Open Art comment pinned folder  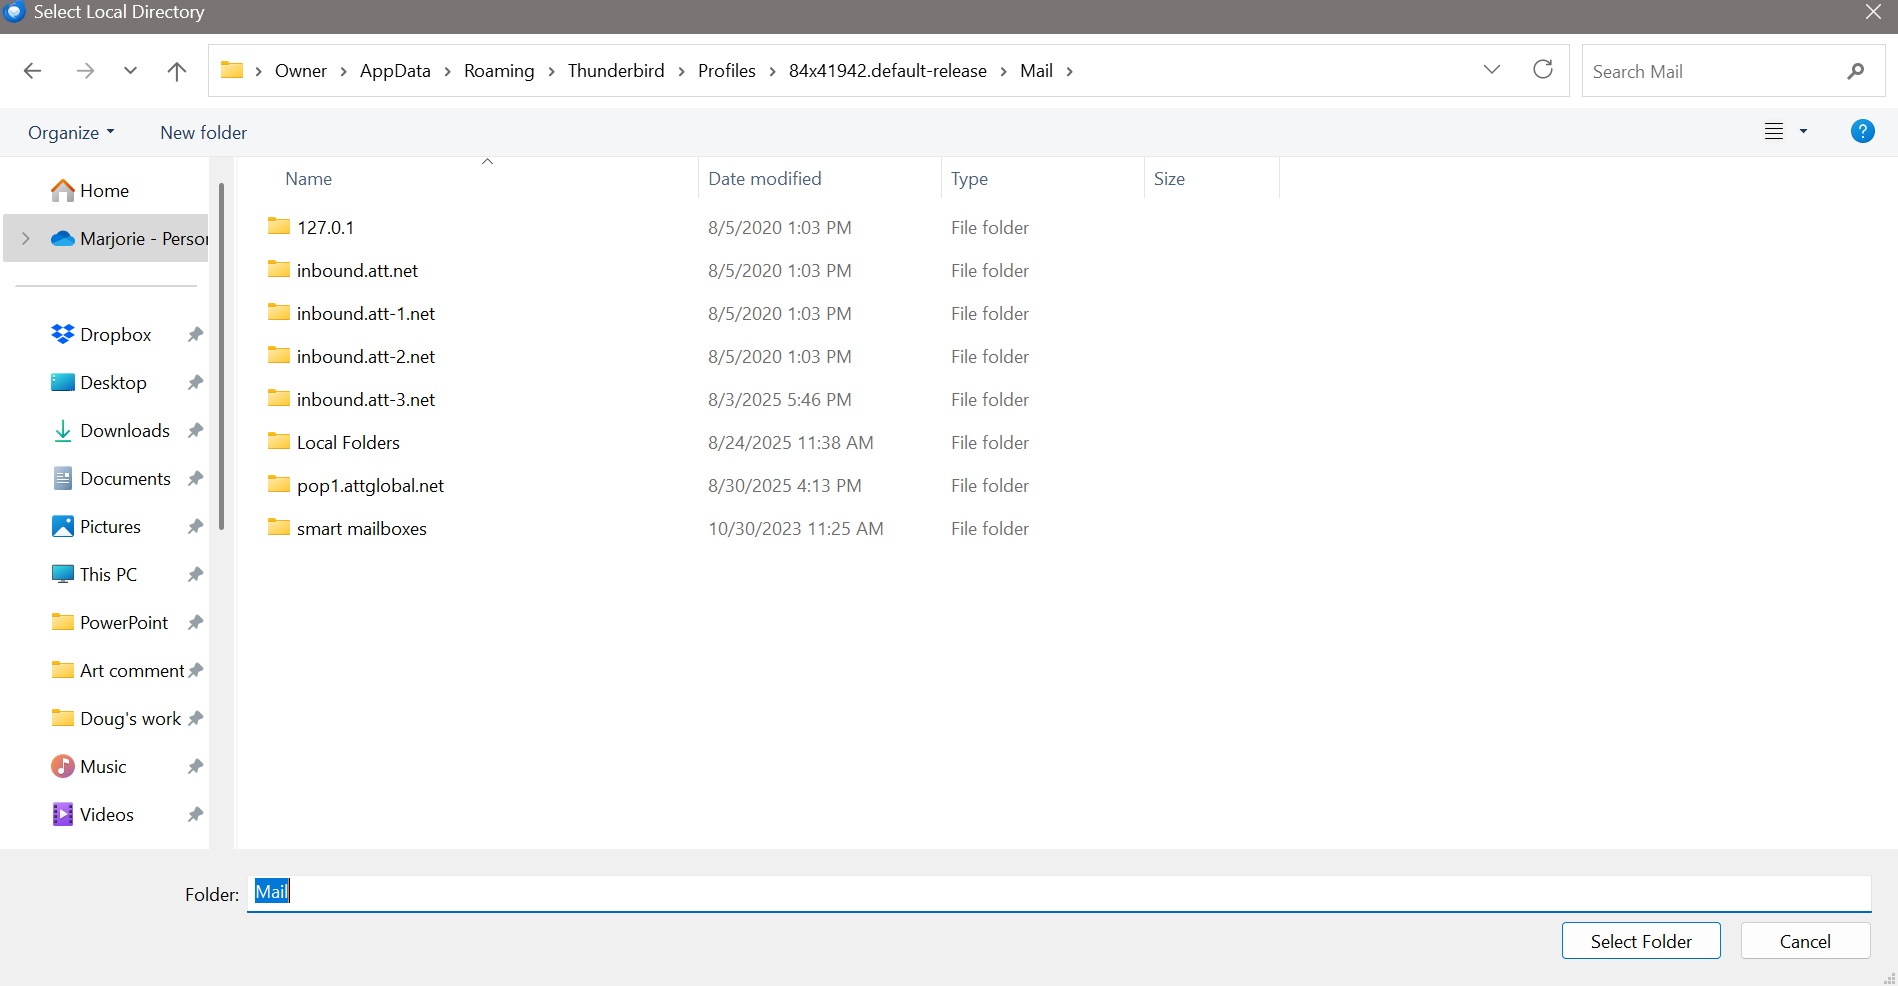point(132,670)
